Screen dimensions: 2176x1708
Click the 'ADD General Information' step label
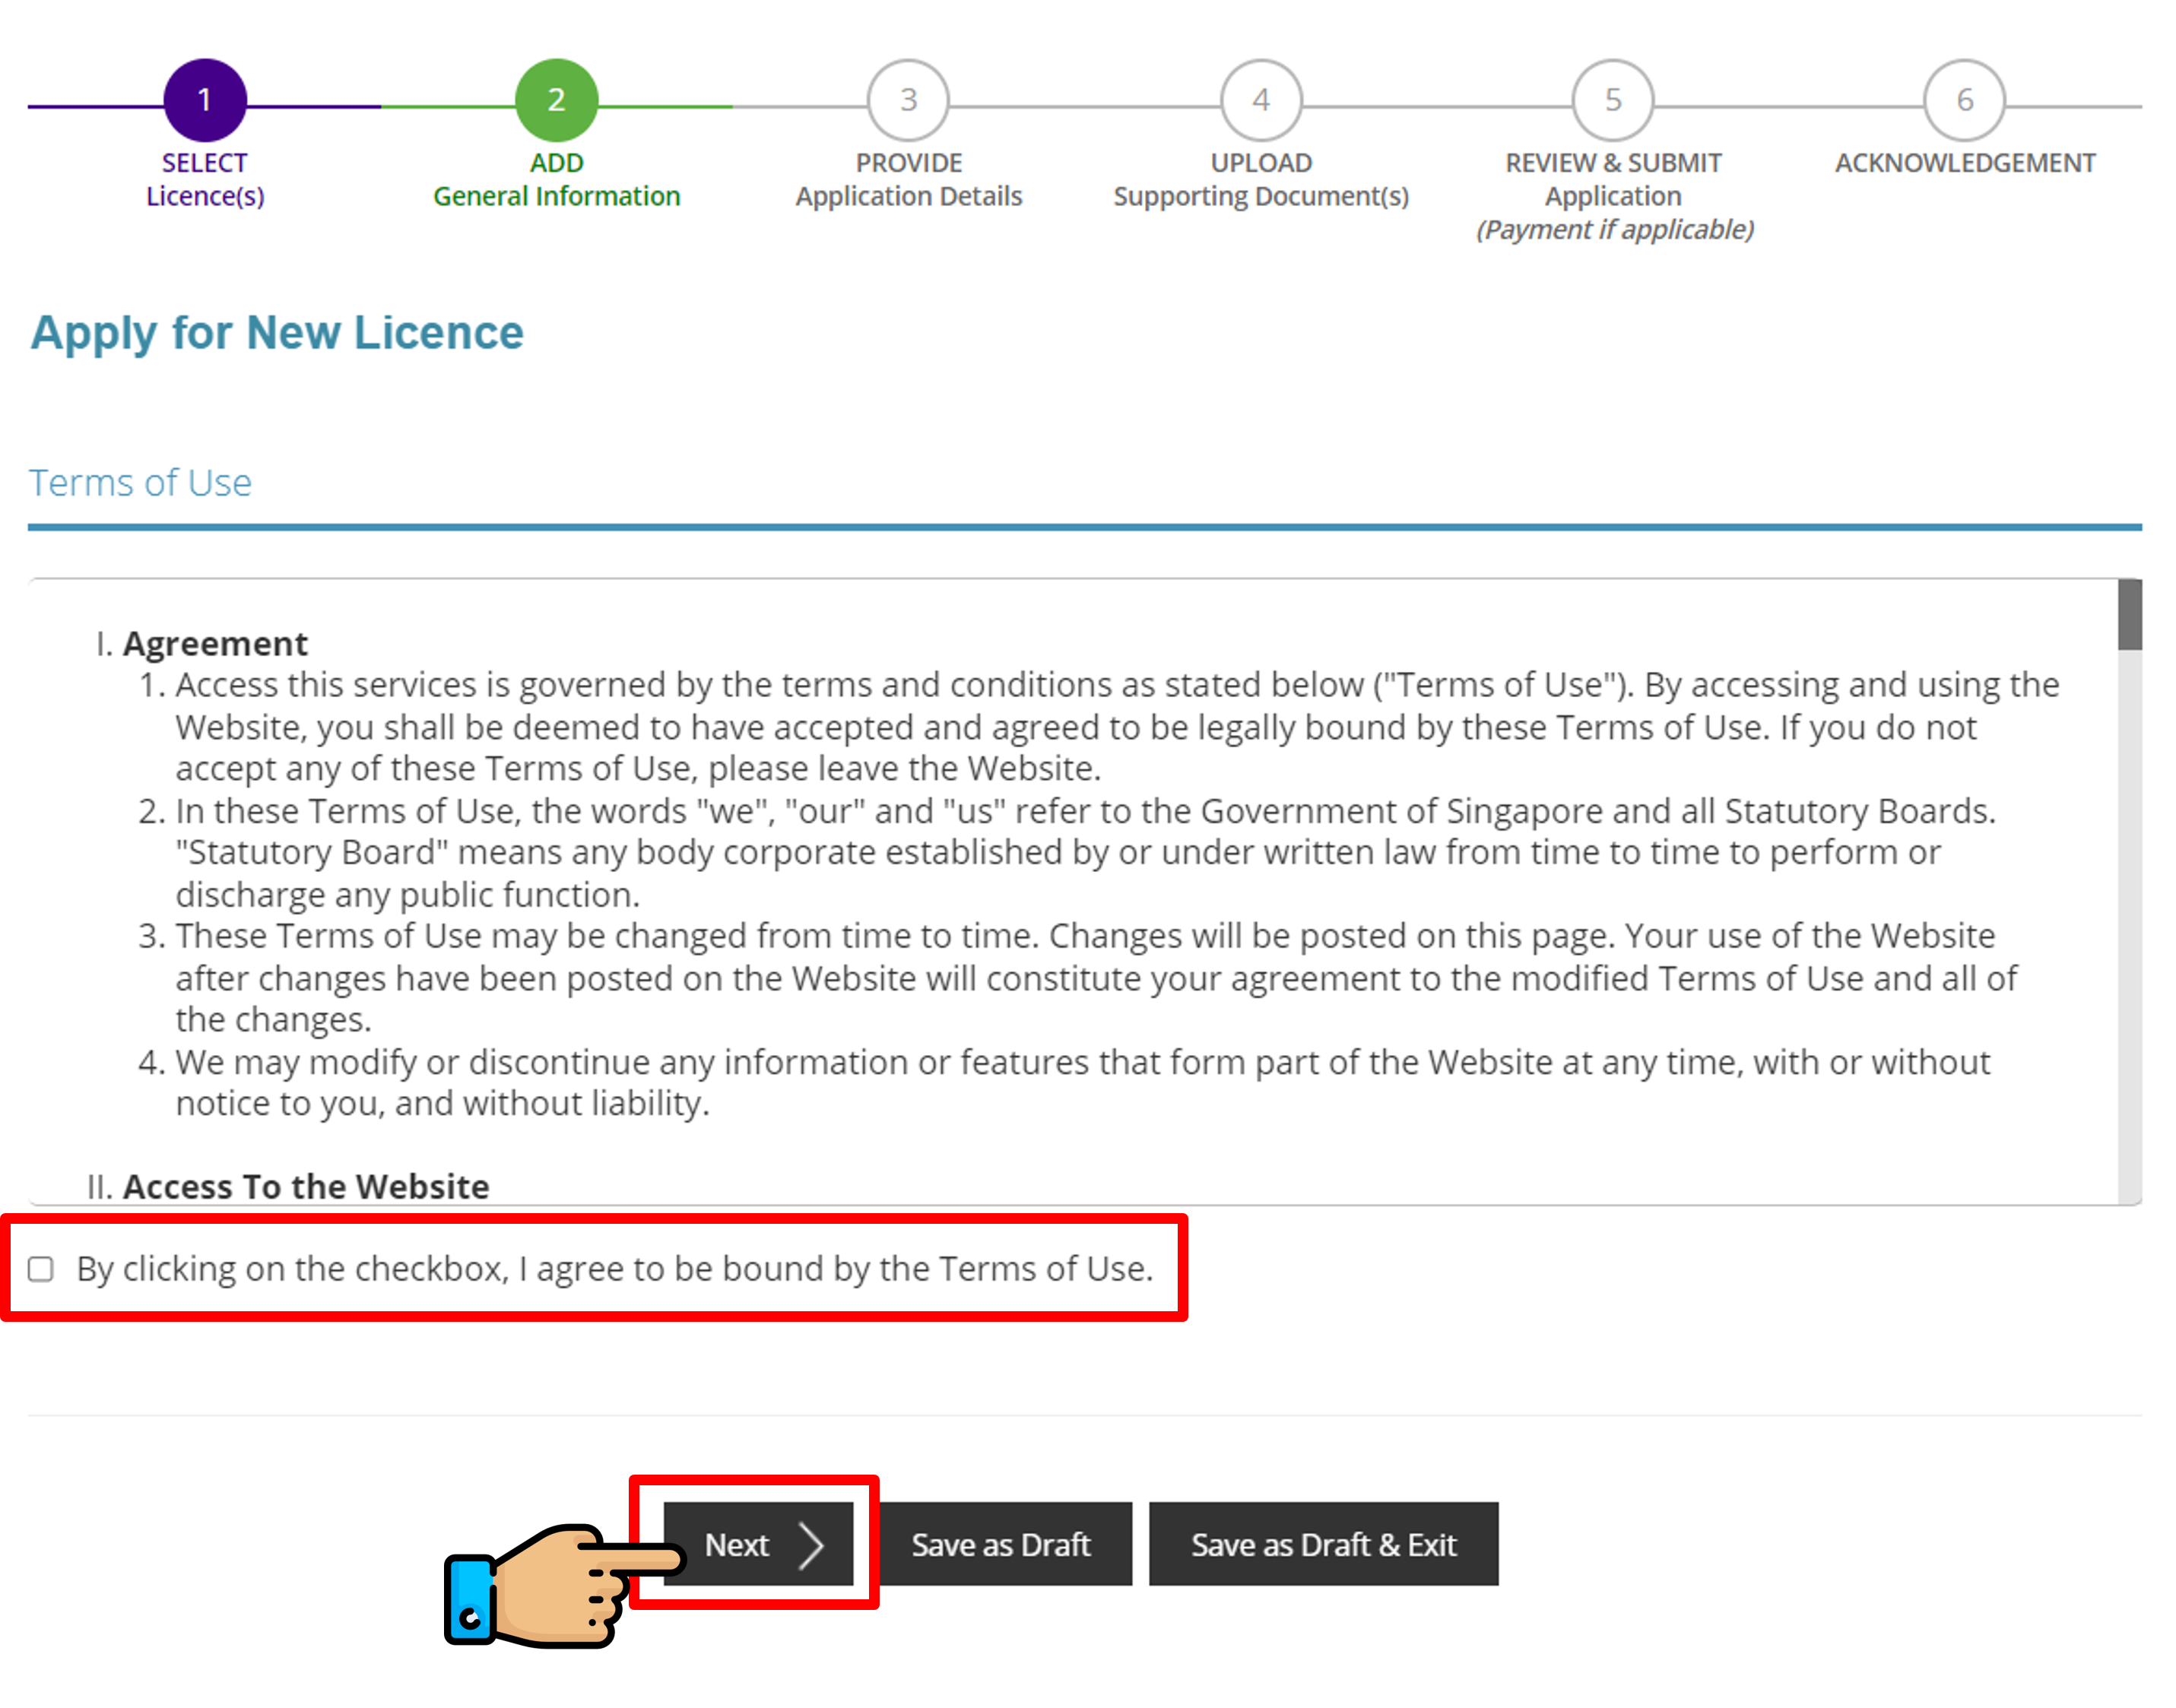click(557, 180)
